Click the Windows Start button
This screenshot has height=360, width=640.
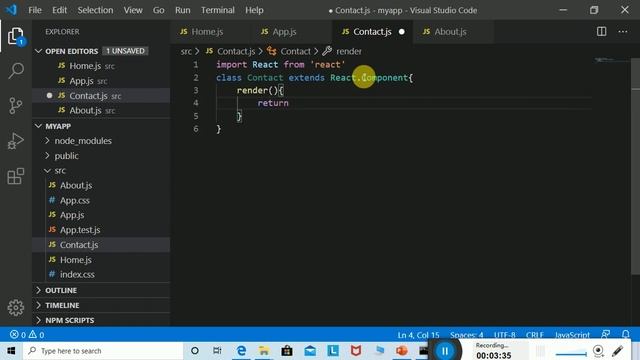11,351
